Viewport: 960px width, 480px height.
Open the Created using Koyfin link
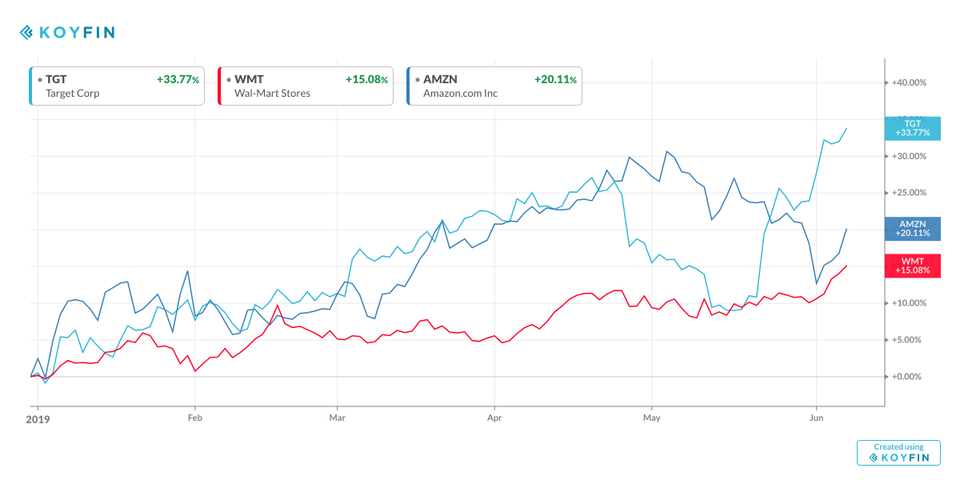pos(898,453)
